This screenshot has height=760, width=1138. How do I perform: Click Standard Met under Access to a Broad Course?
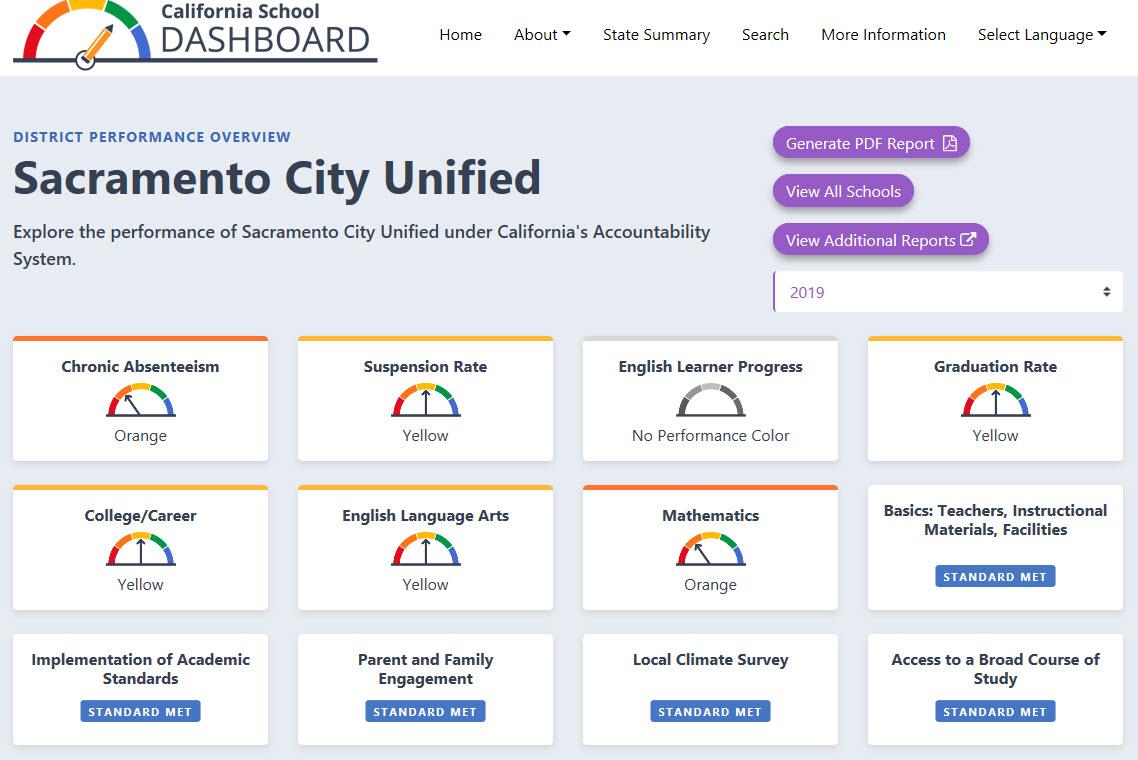[995, 711]
